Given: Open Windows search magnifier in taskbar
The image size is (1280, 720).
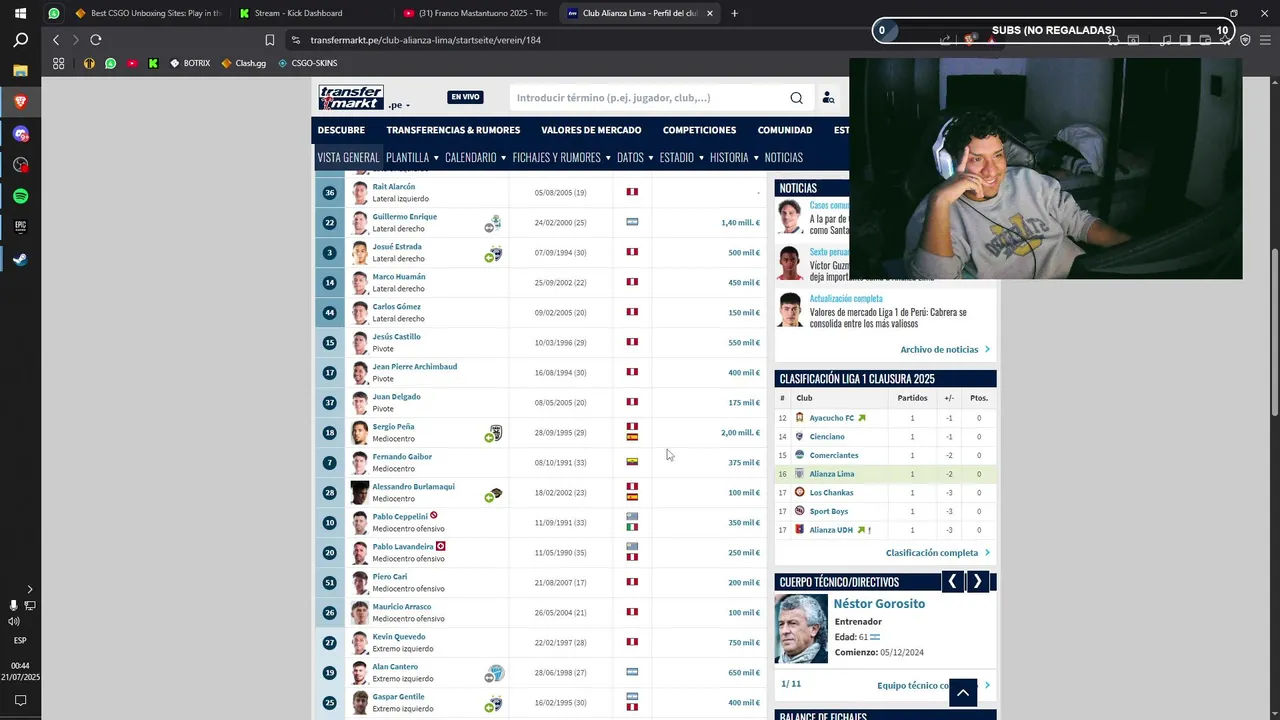Looking at the screenshot, I should 20,41.
